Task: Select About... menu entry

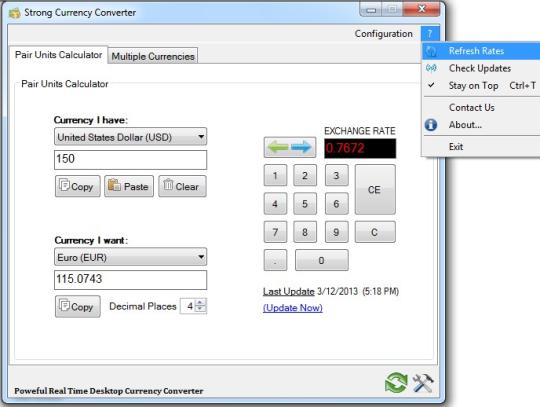Action: click(x=482, y=125)
